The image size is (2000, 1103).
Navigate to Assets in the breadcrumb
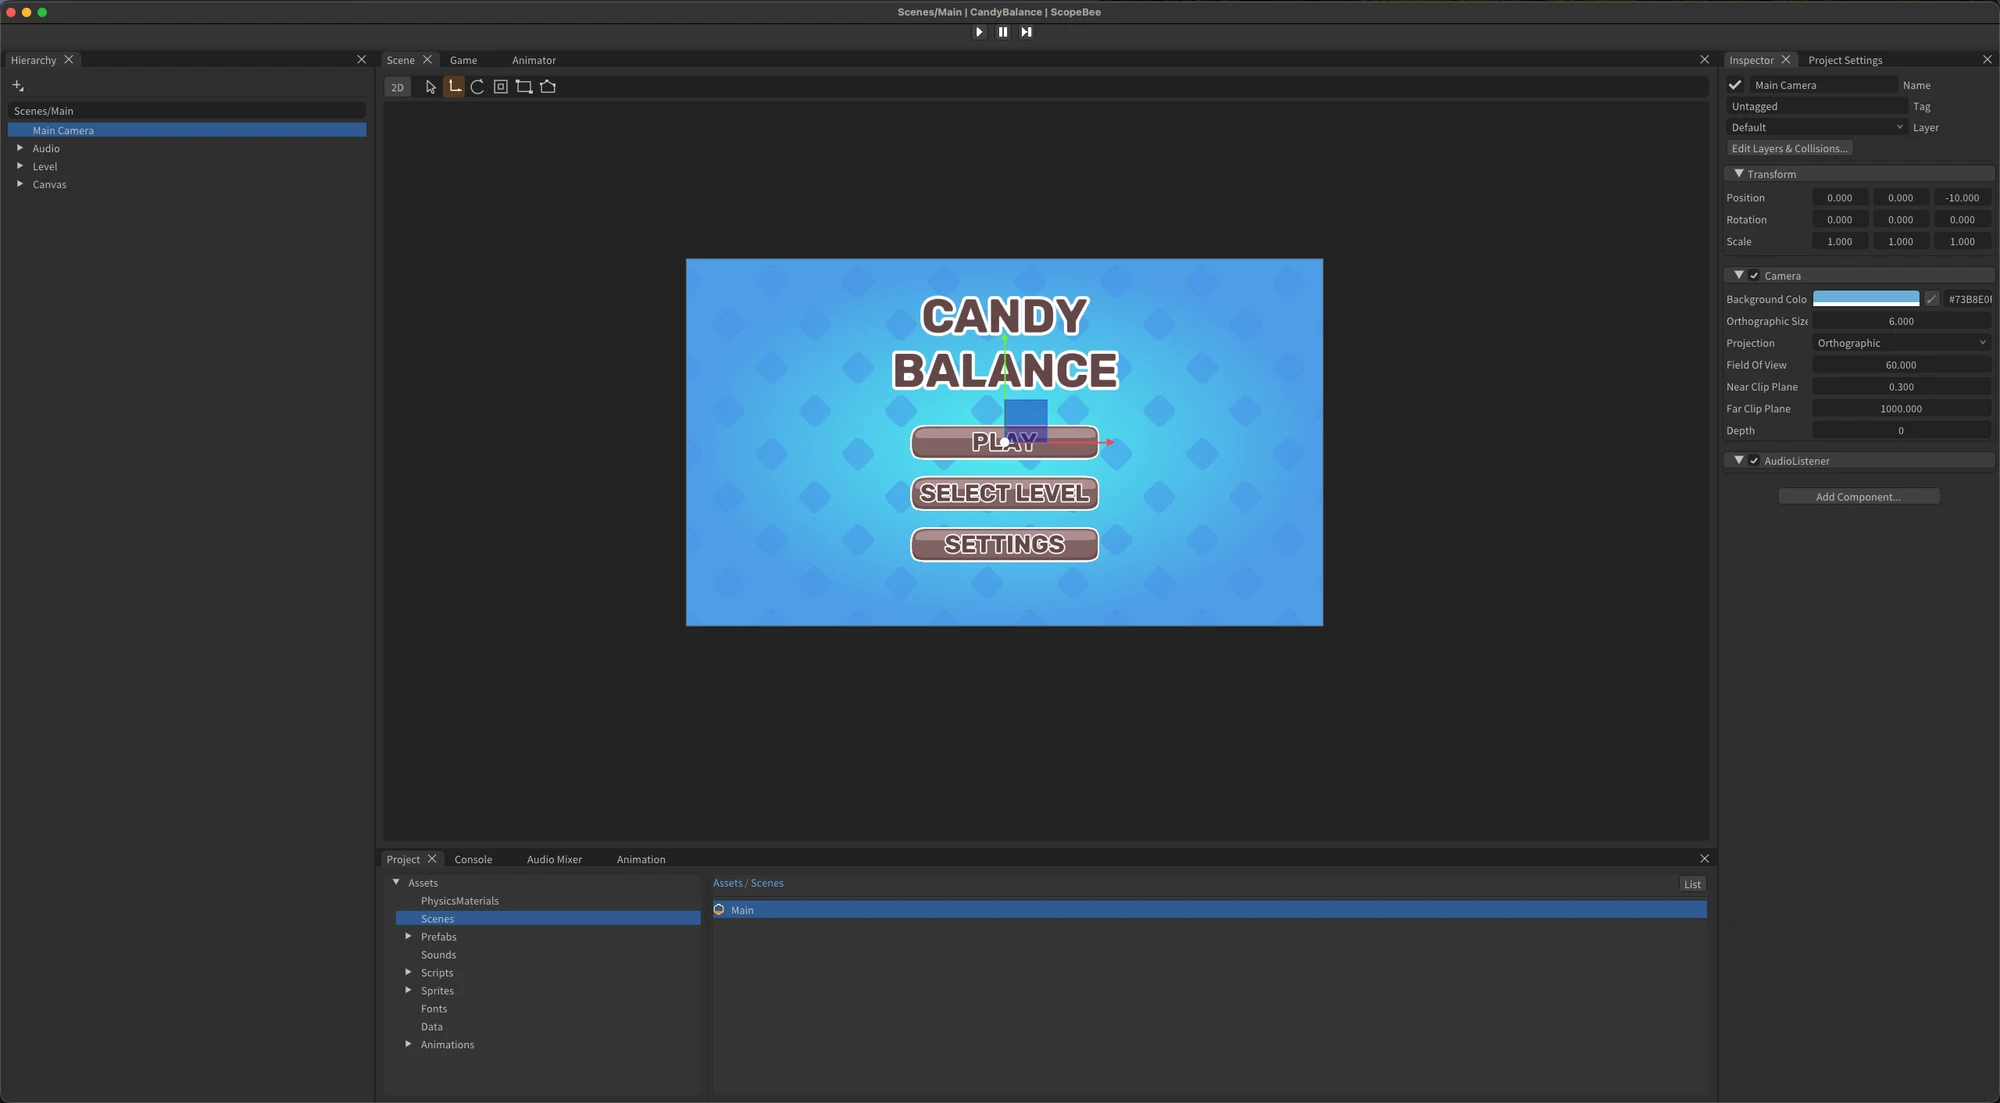tap(728, 883)
